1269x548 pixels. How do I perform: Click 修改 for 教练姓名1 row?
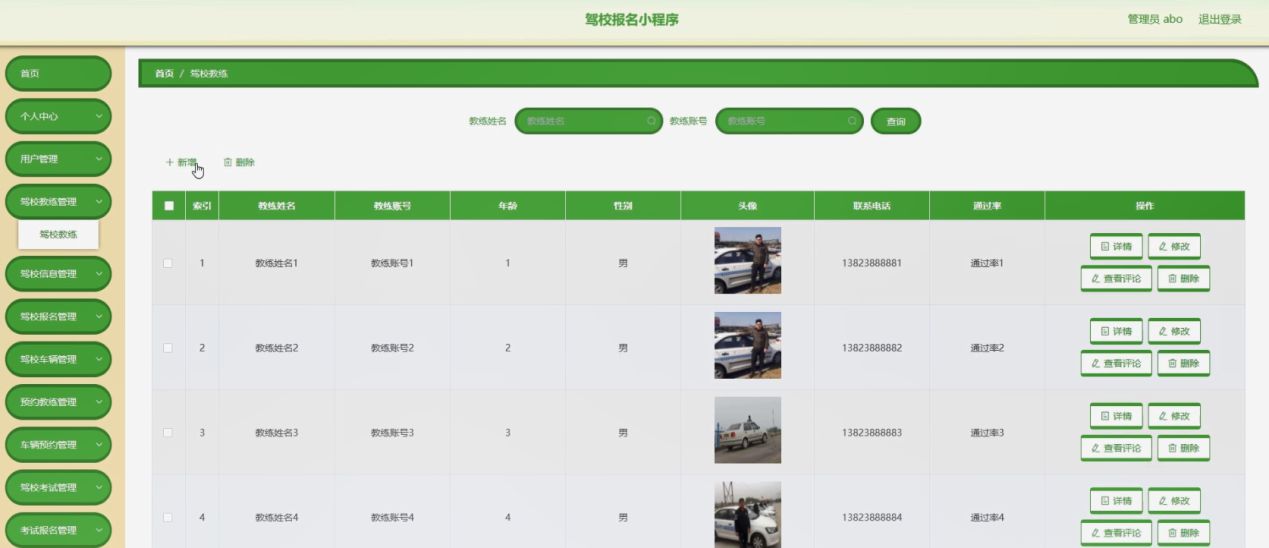(x=1174, y=246)
